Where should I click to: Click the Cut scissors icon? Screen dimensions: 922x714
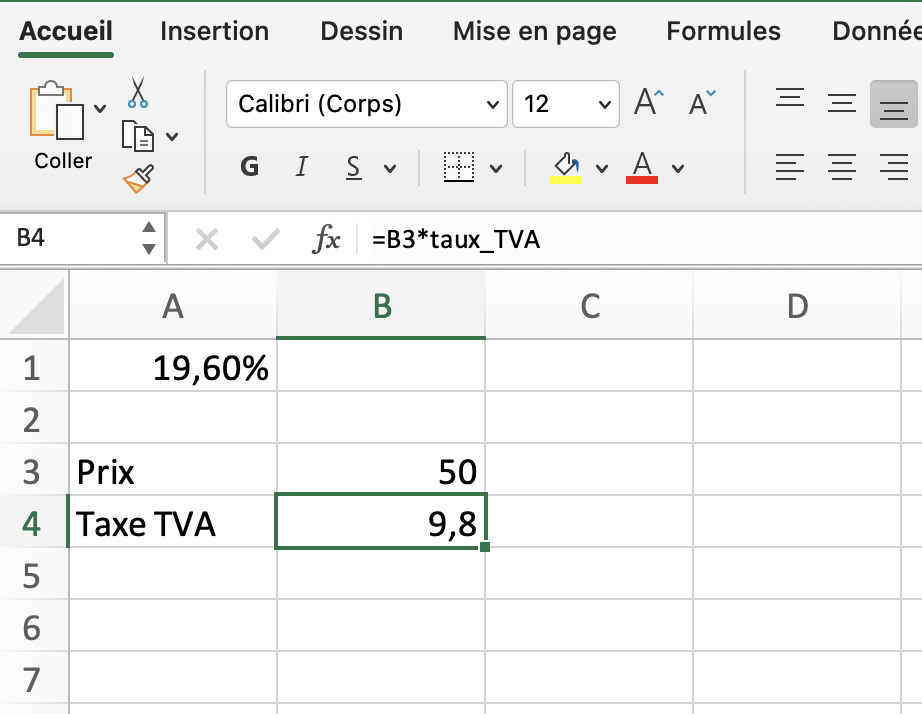tap(138, 93)
